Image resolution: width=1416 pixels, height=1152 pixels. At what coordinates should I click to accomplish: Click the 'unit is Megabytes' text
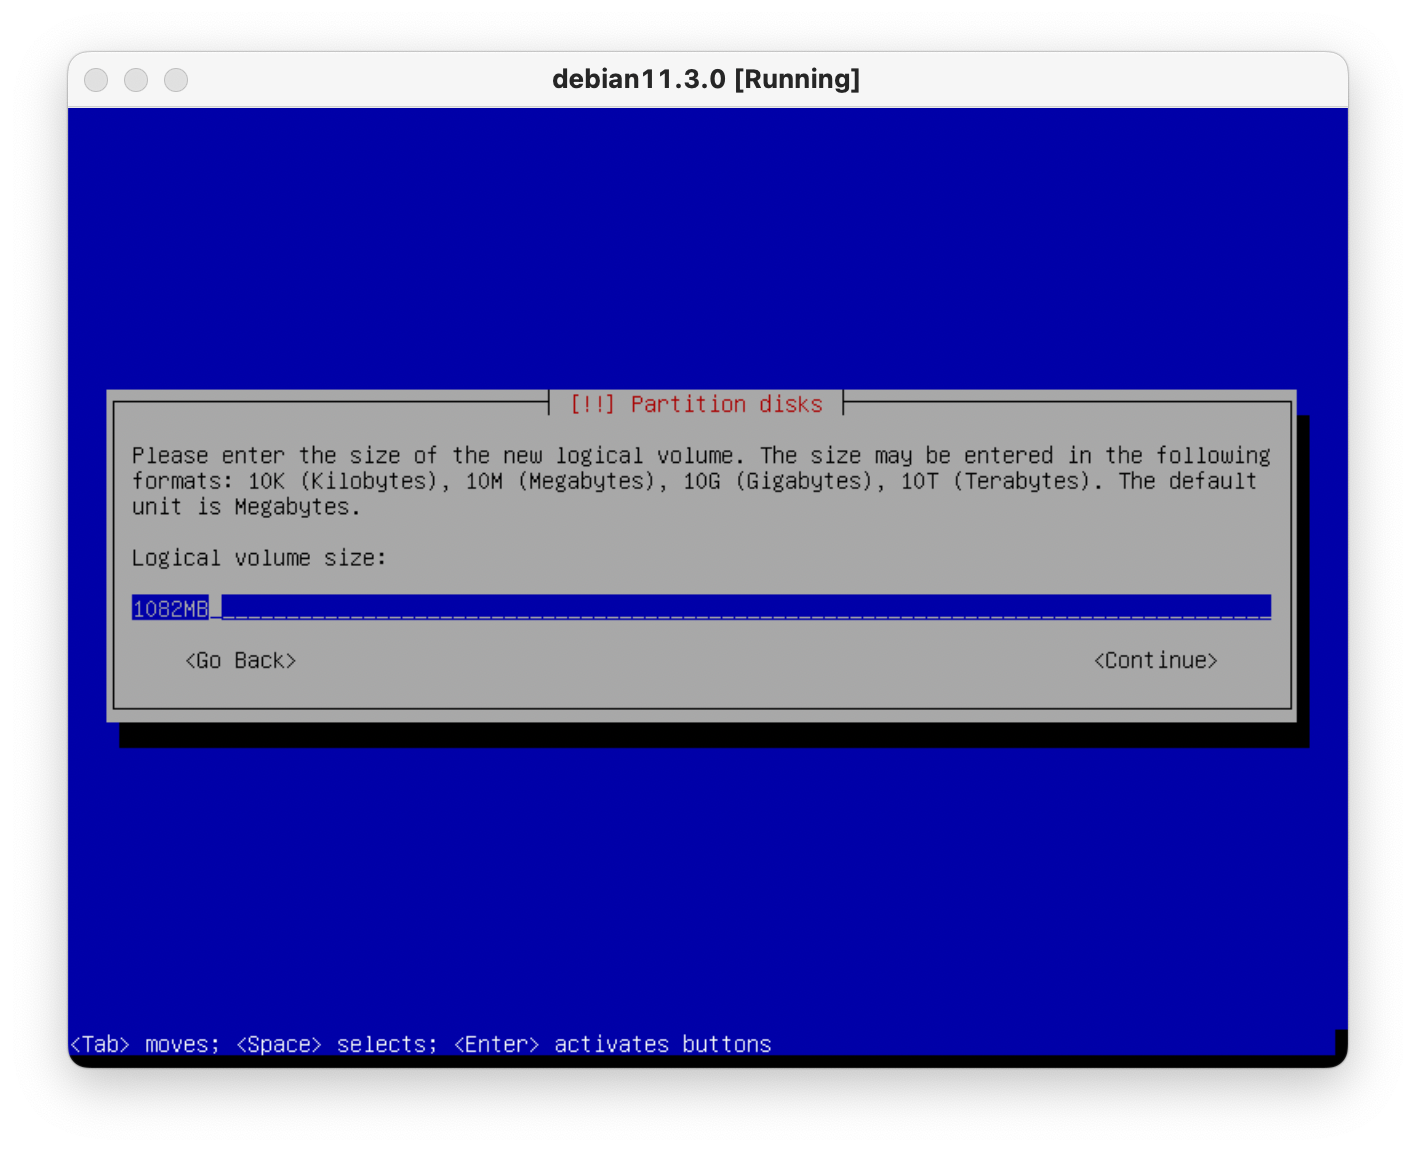click(245, 507)
